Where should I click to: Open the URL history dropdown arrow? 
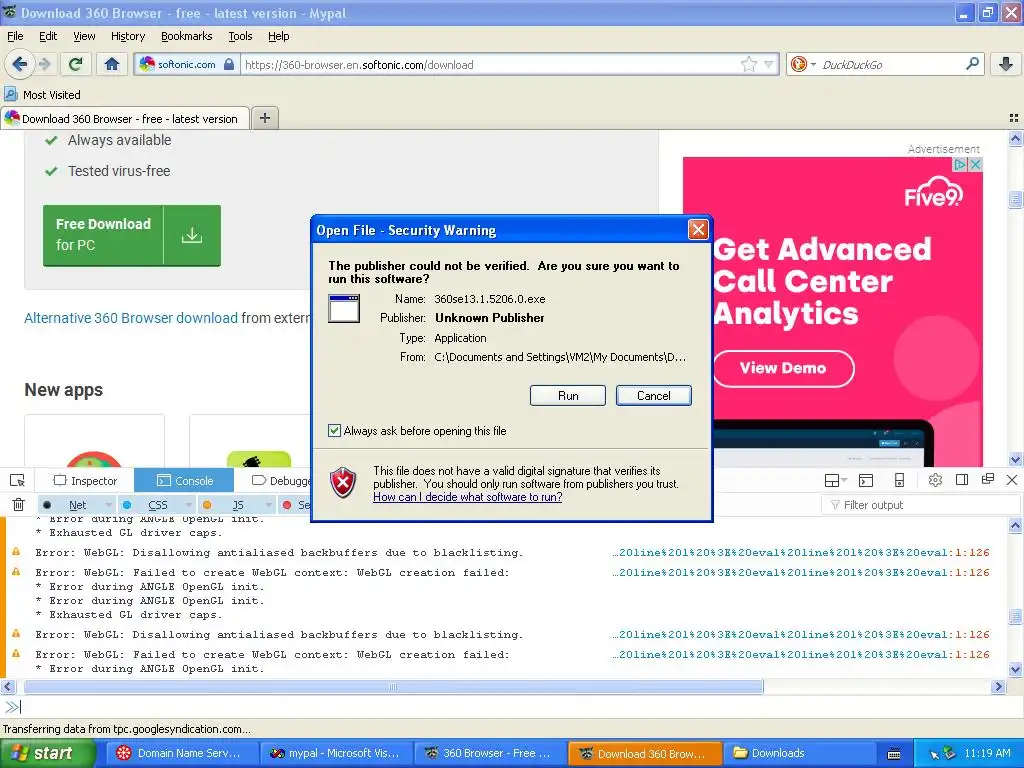coord(769,64)
